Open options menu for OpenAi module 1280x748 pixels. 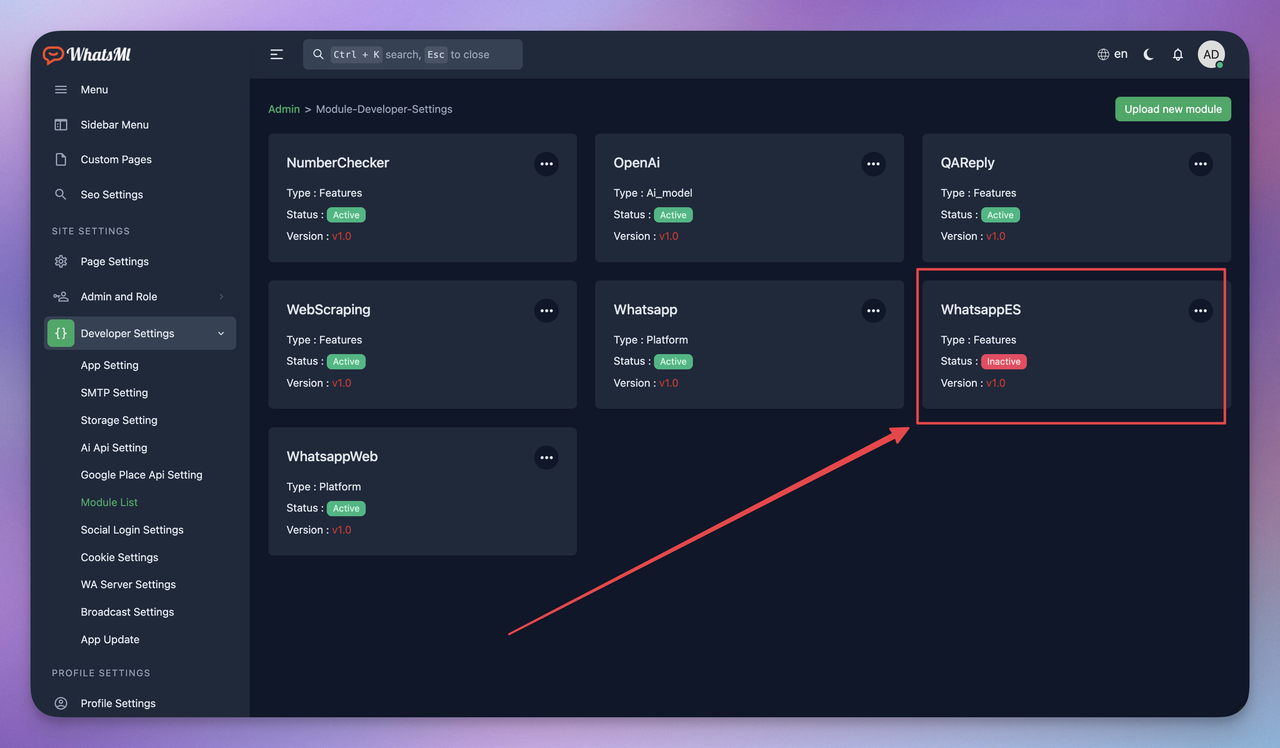pos(873,164)
